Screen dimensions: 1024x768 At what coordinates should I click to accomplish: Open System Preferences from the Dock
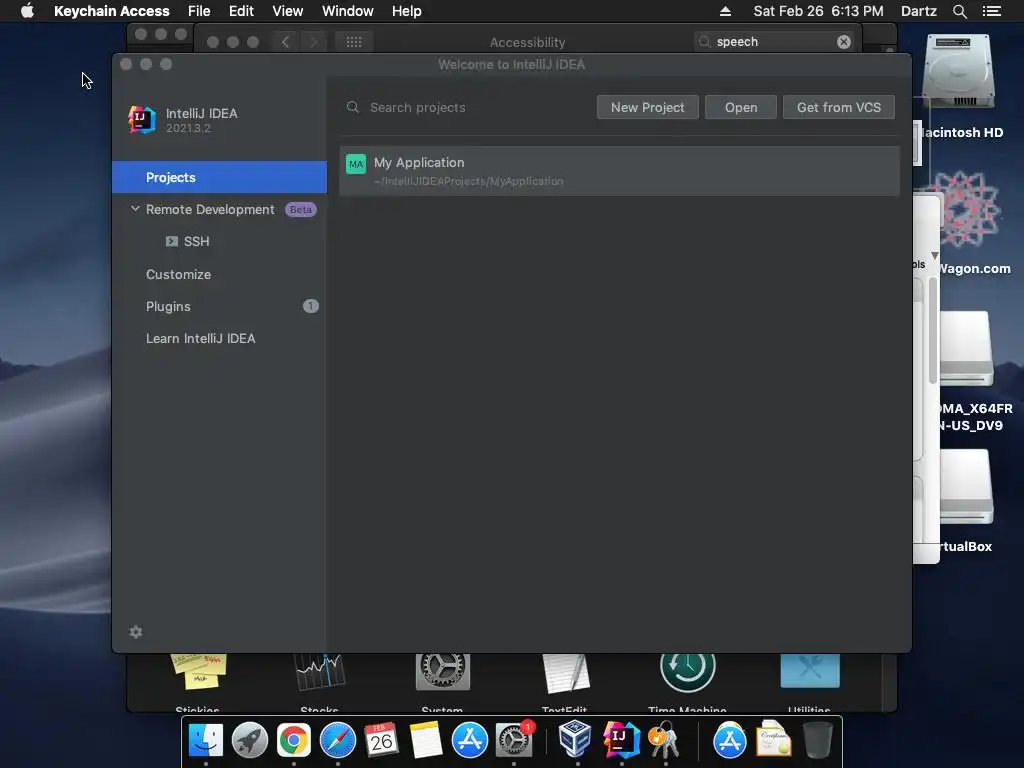pos(513,740)
